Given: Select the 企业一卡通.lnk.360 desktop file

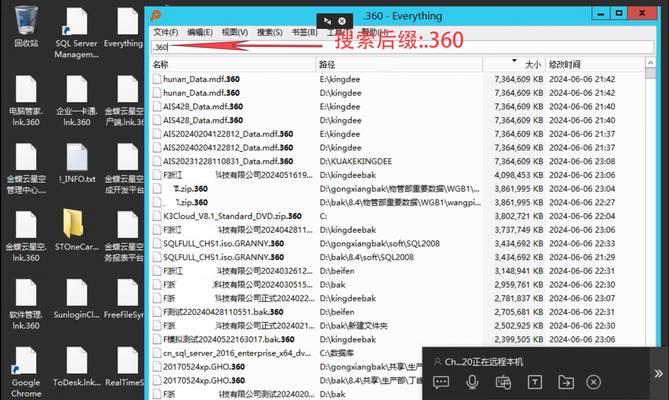Looking at the screenshot, I should [x=77, y=101].
